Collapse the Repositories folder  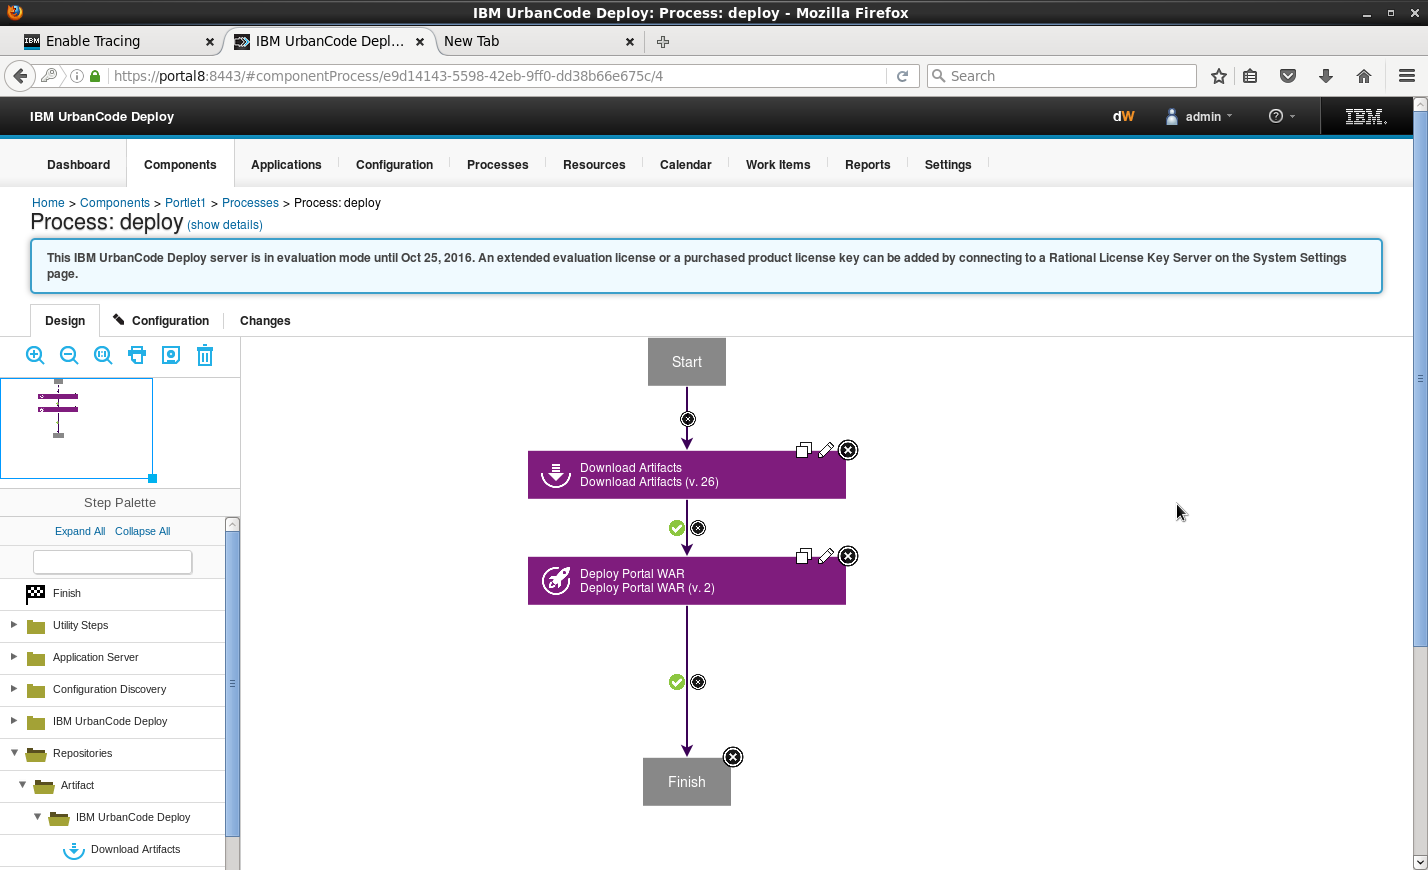(14, 753)
